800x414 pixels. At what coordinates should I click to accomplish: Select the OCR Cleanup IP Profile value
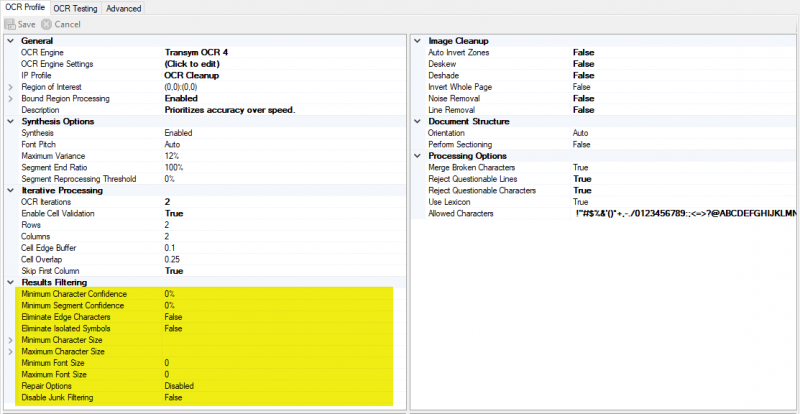coord(192,76)
